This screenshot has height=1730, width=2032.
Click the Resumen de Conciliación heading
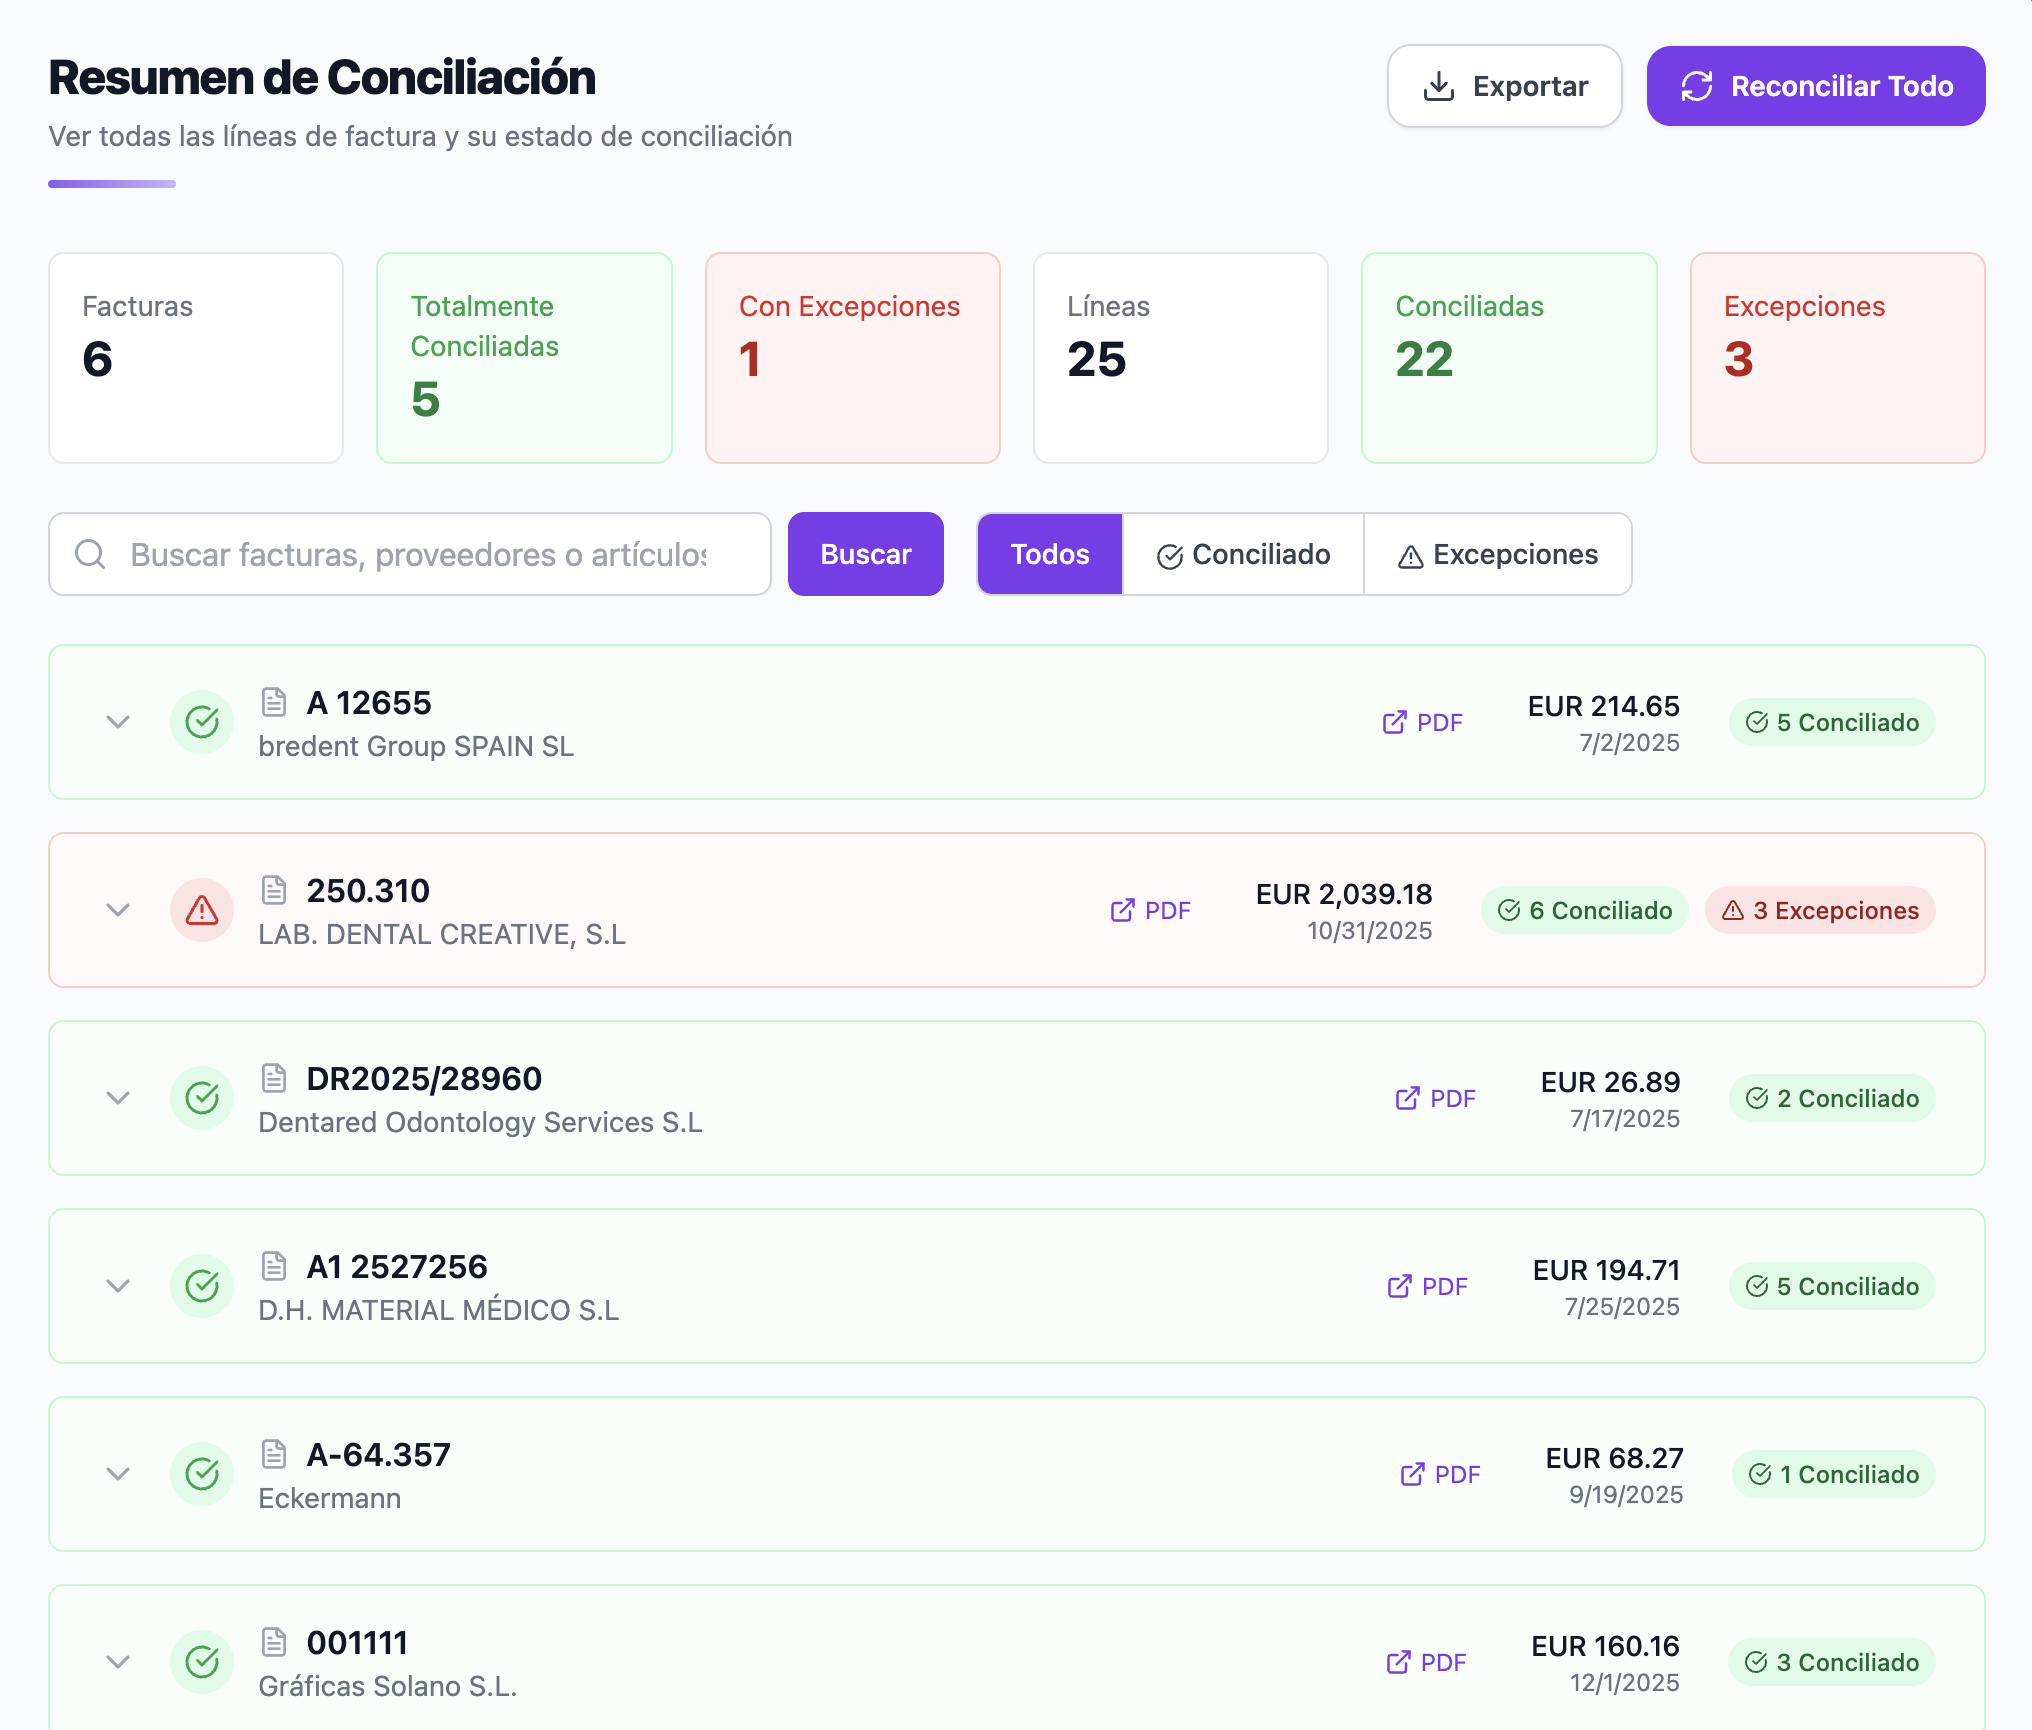point(322,78)
